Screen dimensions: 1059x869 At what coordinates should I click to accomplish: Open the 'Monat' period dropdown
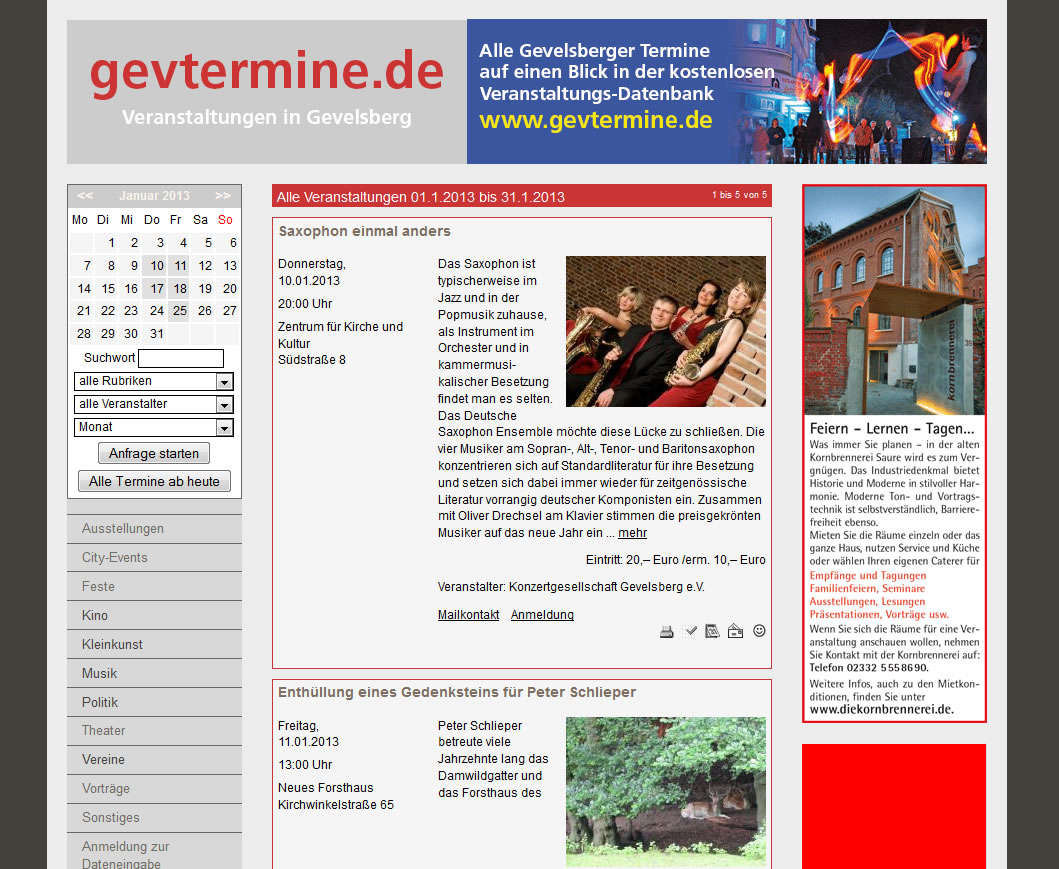point(153,427)
